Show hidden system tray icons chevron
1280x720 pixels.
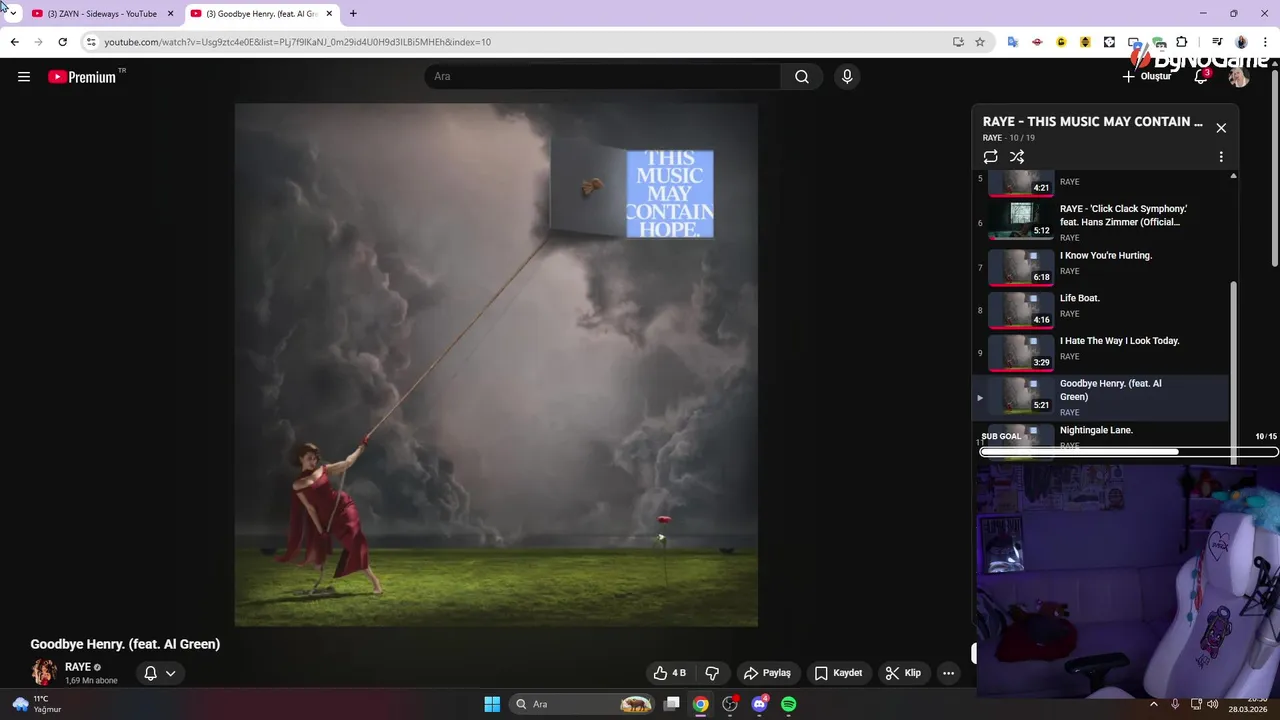pos(1153,704)
